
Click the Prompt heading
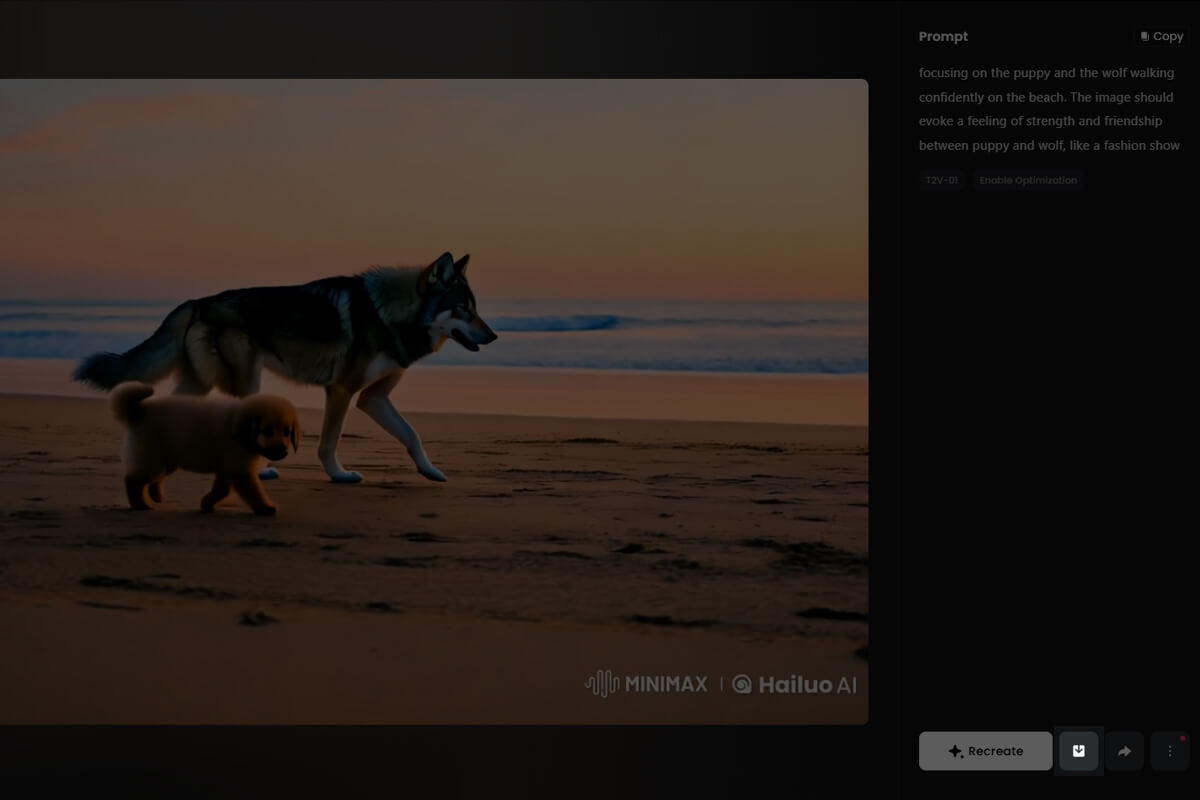click(943, 36)
